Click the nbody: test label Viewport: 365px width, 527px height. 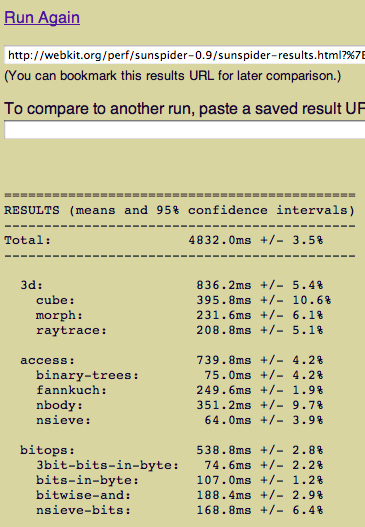point(59,405)
